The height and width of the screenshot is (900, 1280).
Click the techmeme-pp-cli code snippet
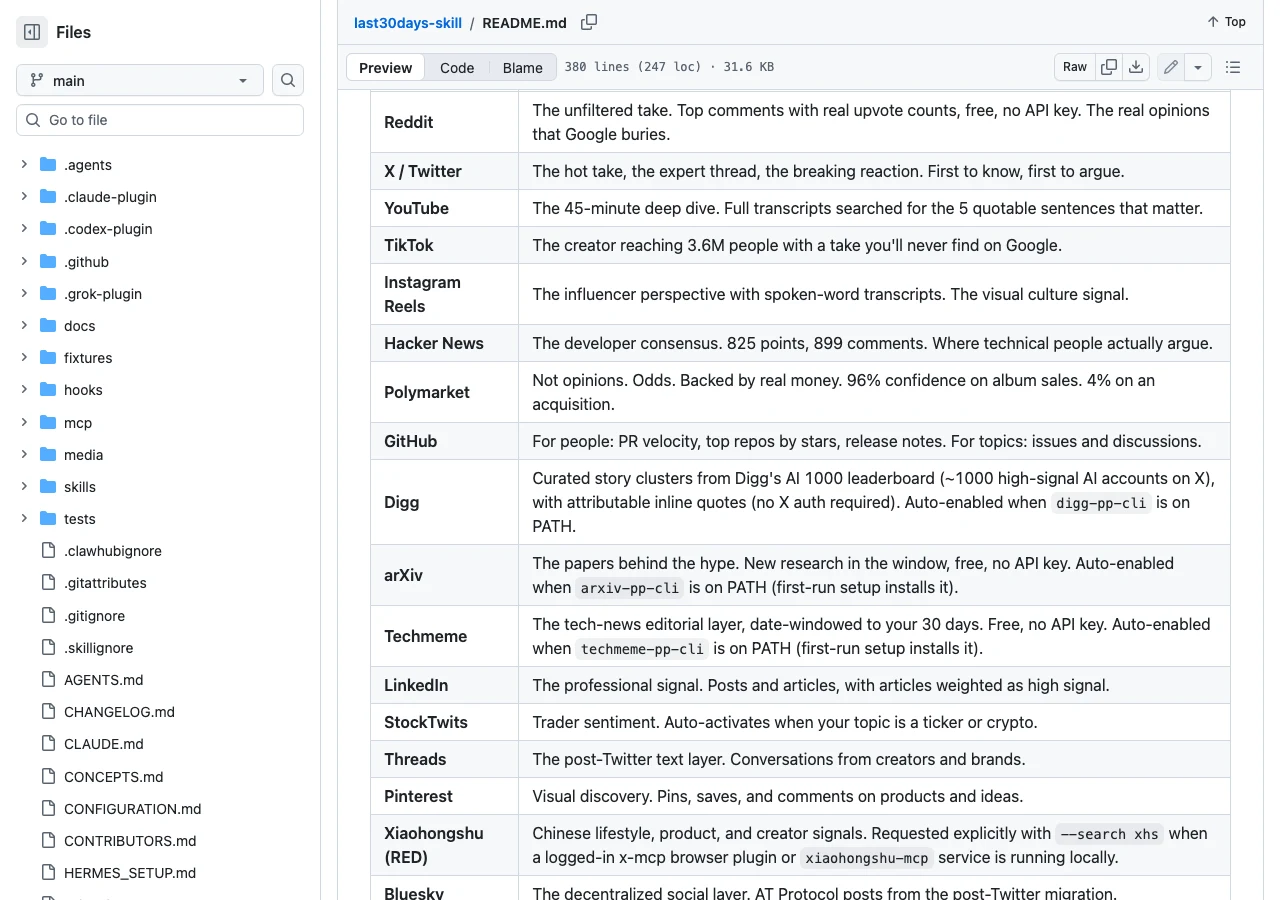(x=643, y=648)
